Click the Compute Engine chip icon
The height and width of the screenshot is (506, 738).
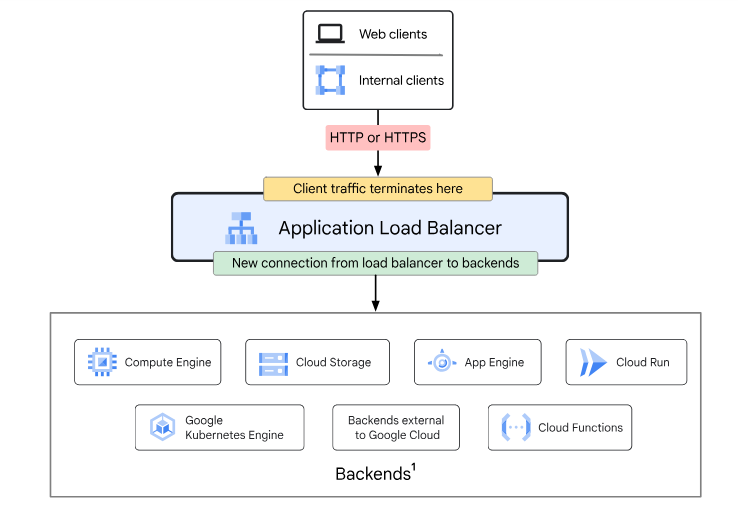pos(102,362)
